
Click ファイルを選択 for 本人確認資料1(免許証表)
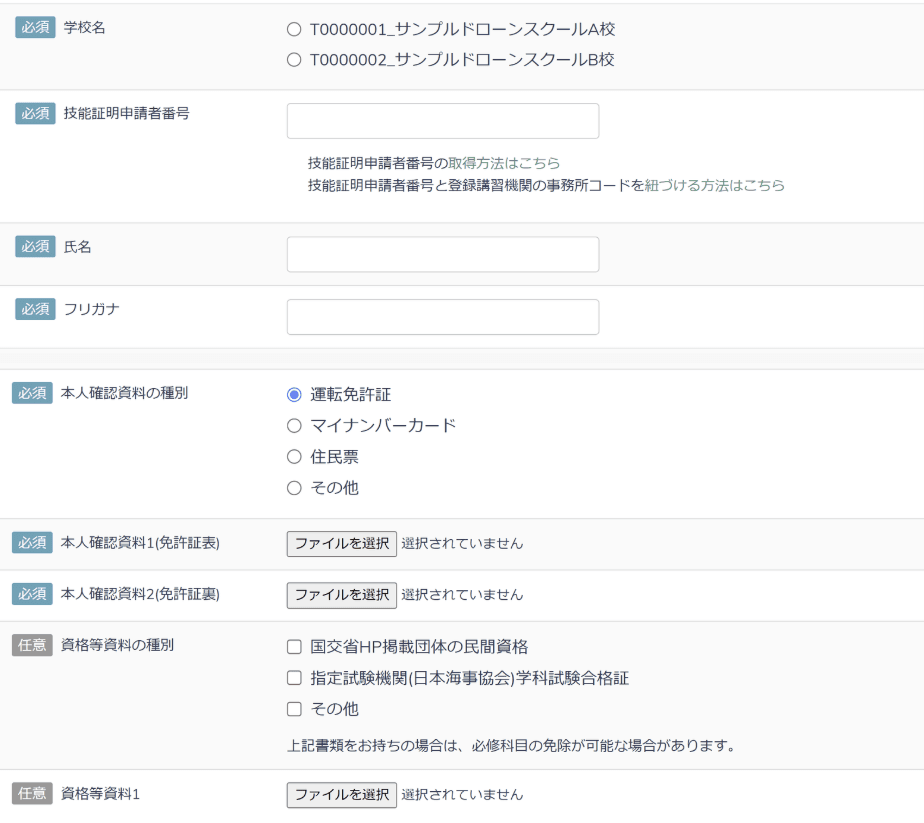(341, 544)
